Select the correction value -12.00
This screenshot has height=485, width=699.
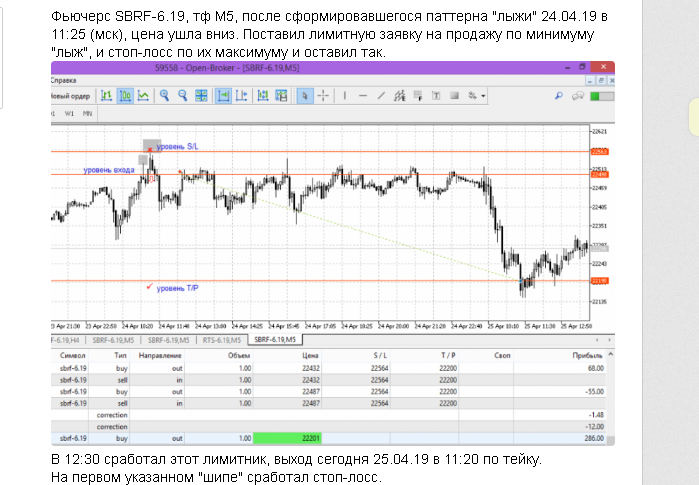(595, 426)
